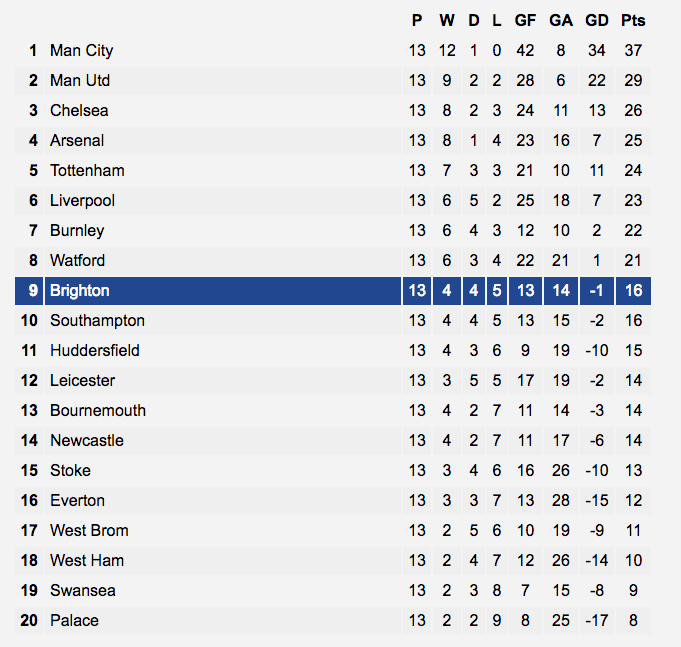This screenshot has height=647, width=681.
Task: Select Man City's 37 points cell
Action: pyautogui.click(x=633, y=50)
